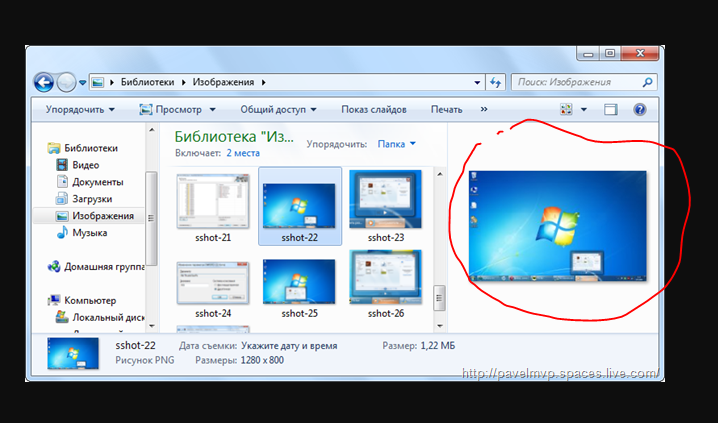Open the address bar history dropdown
Viewport: 718px width, 423px height.
[x=477, y=82]
